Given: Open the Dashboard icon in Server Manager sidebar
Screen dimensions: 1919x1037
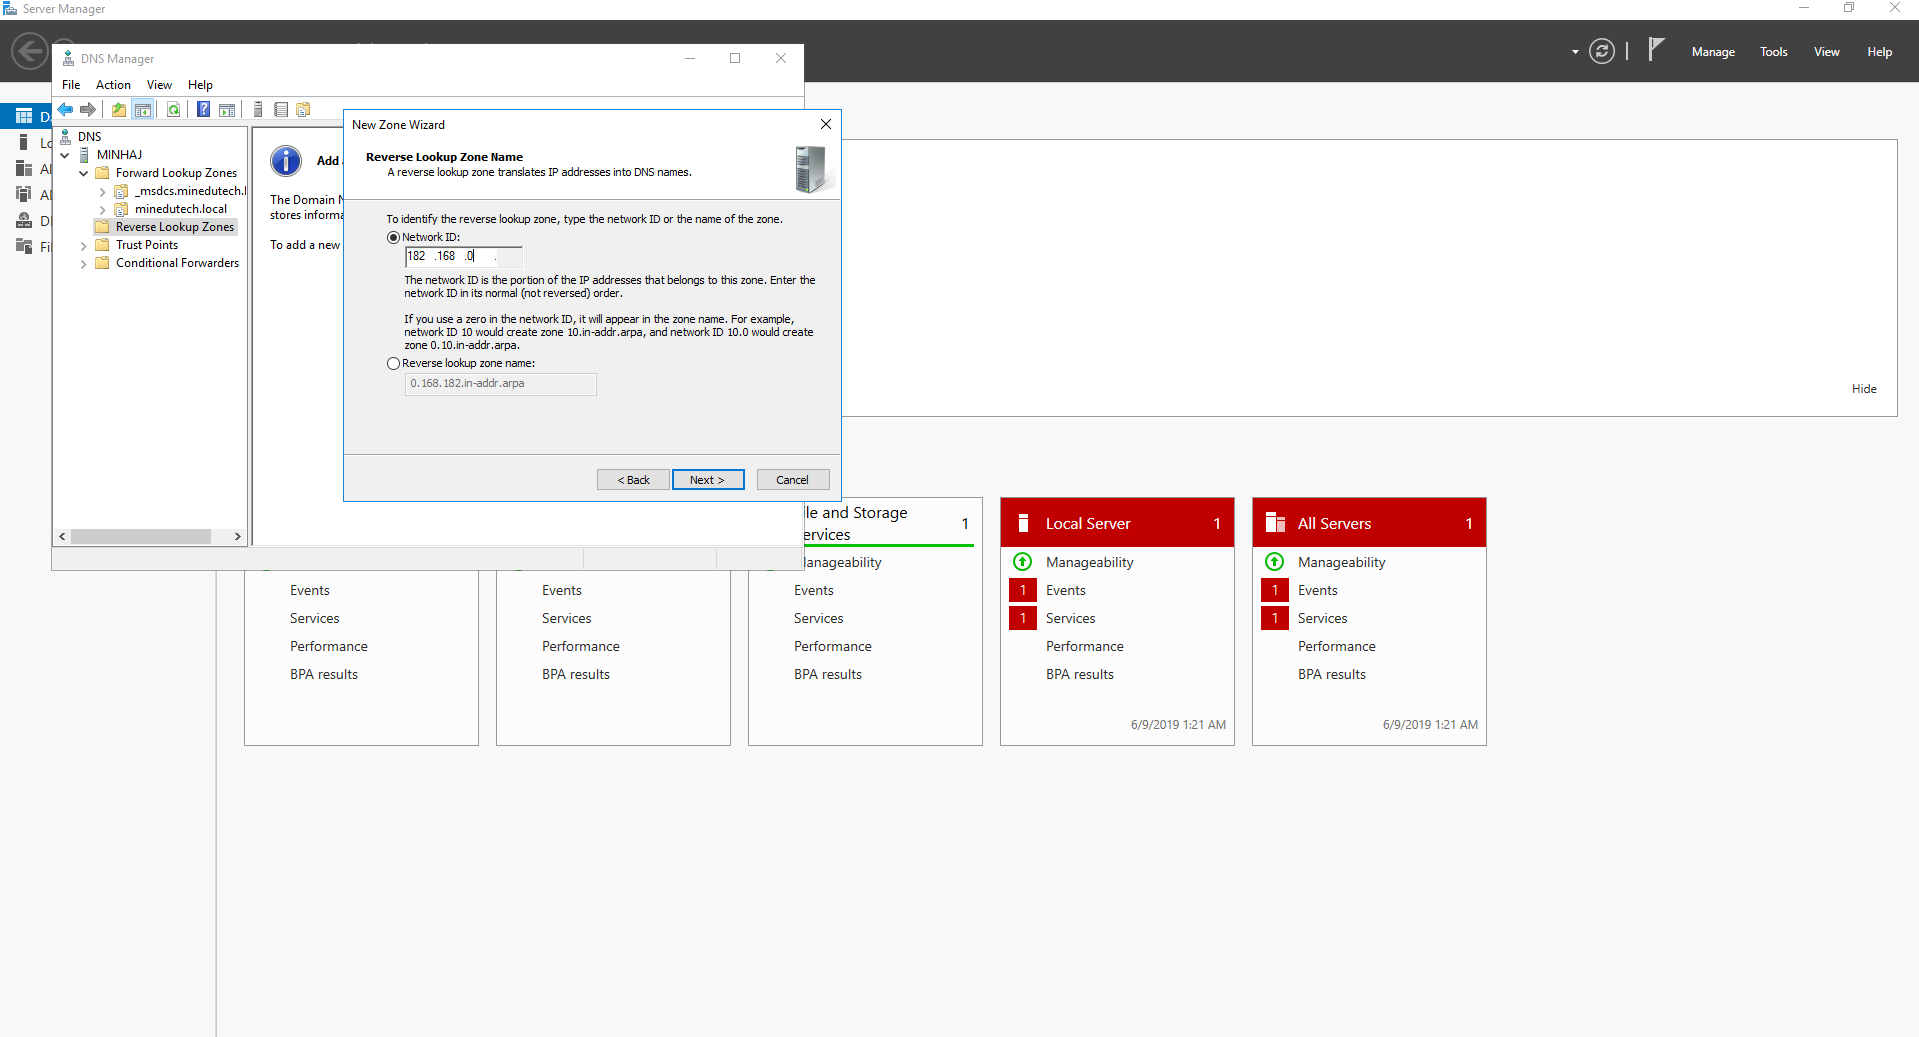Looking at the screenshot, I should point(23,115).
